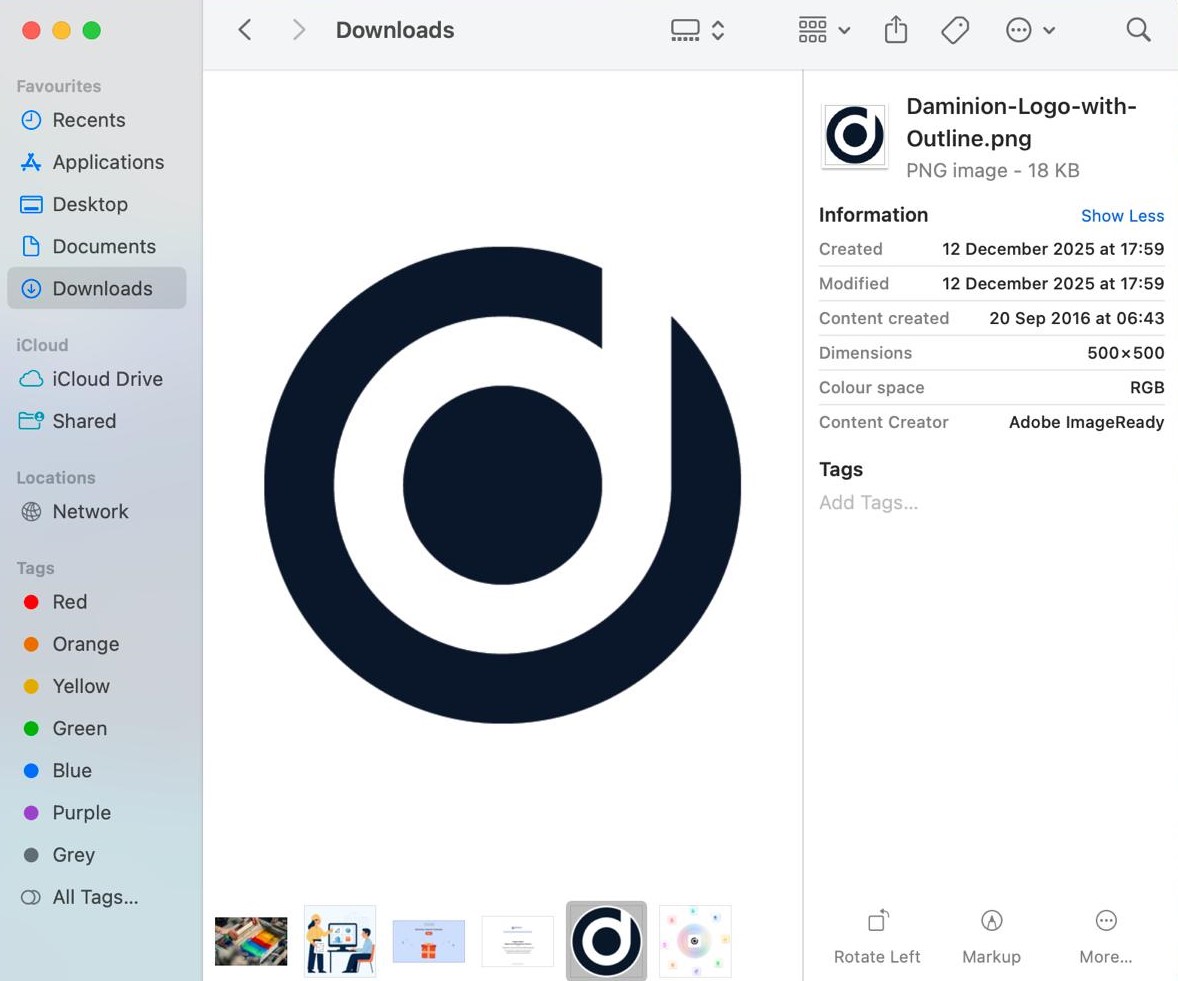
Task: Expand the group-by options dropdown
Action: click(x=824, y=31)
